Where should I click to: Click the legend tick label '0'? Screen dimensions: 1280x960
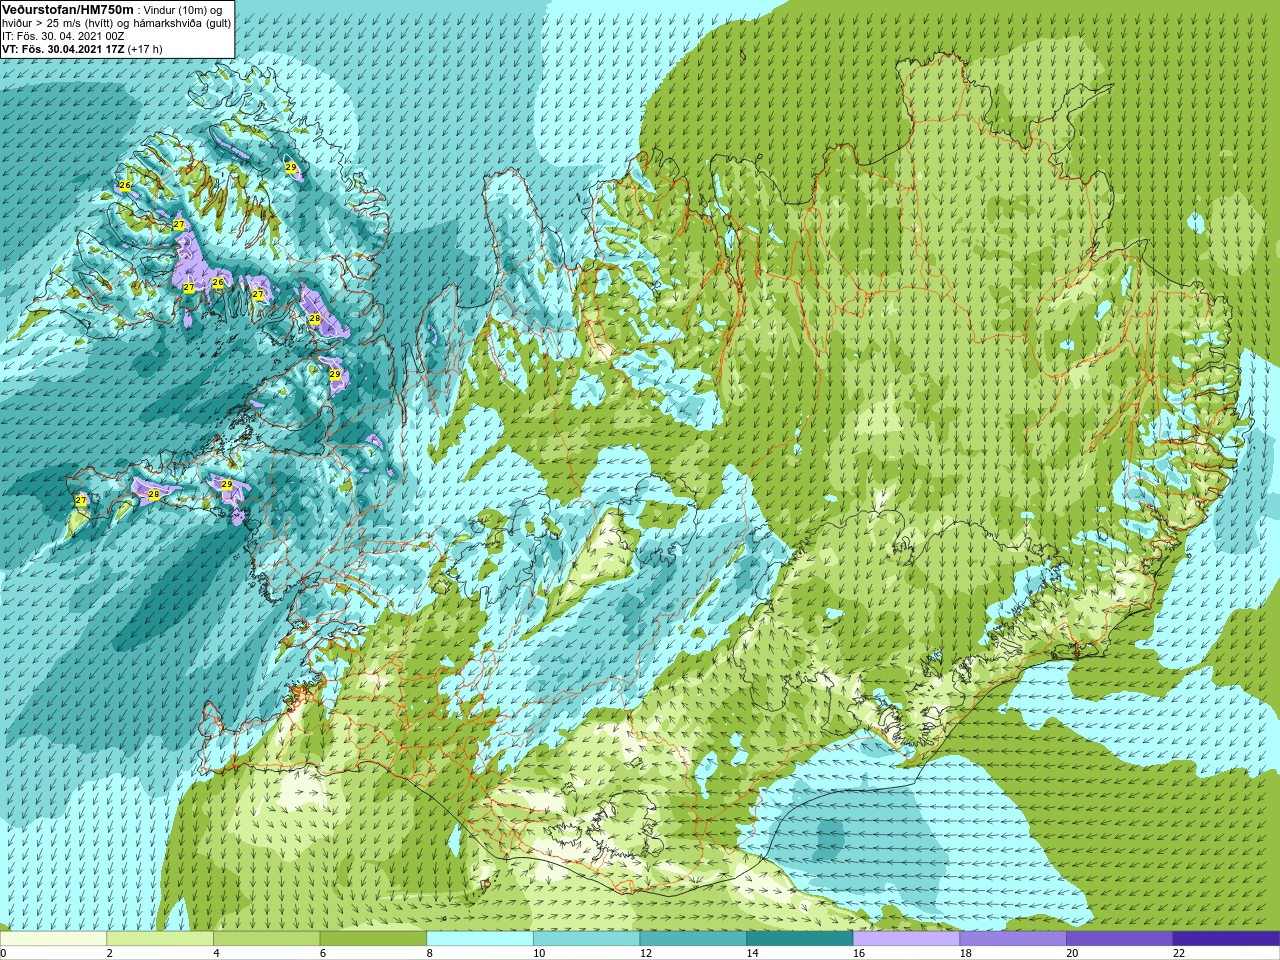click(3, 954)
